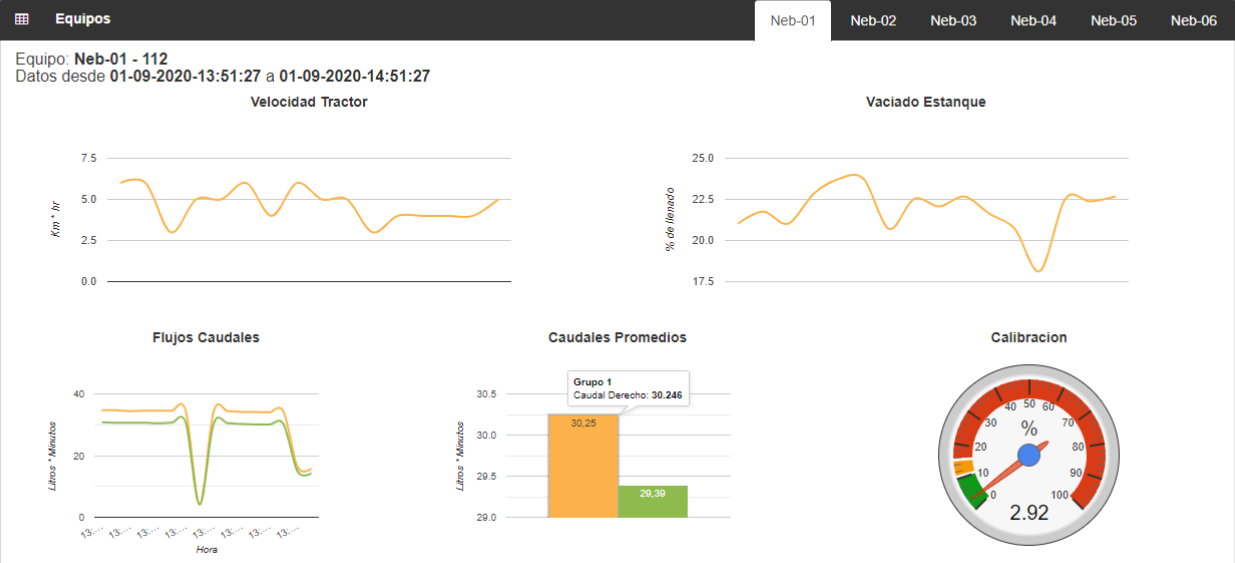Screen dimensions: 1235x563
Task: Select the Neb-01 tab
Action: click(x=793, y=20)
